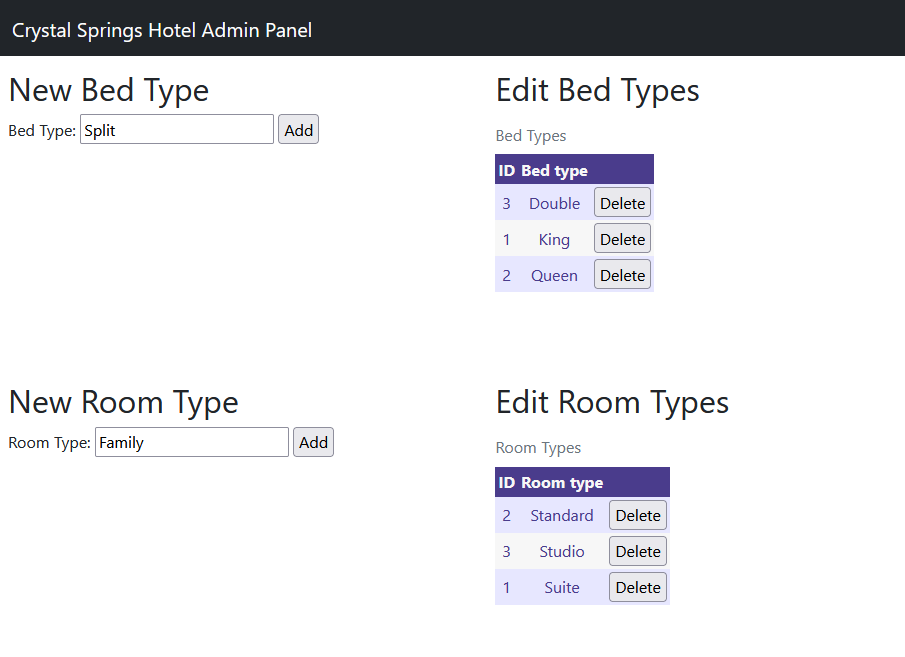Image resolution: width=905 pixels, height=657 pixels.
Task: Delete the King bed type
Action: (622, 239)
